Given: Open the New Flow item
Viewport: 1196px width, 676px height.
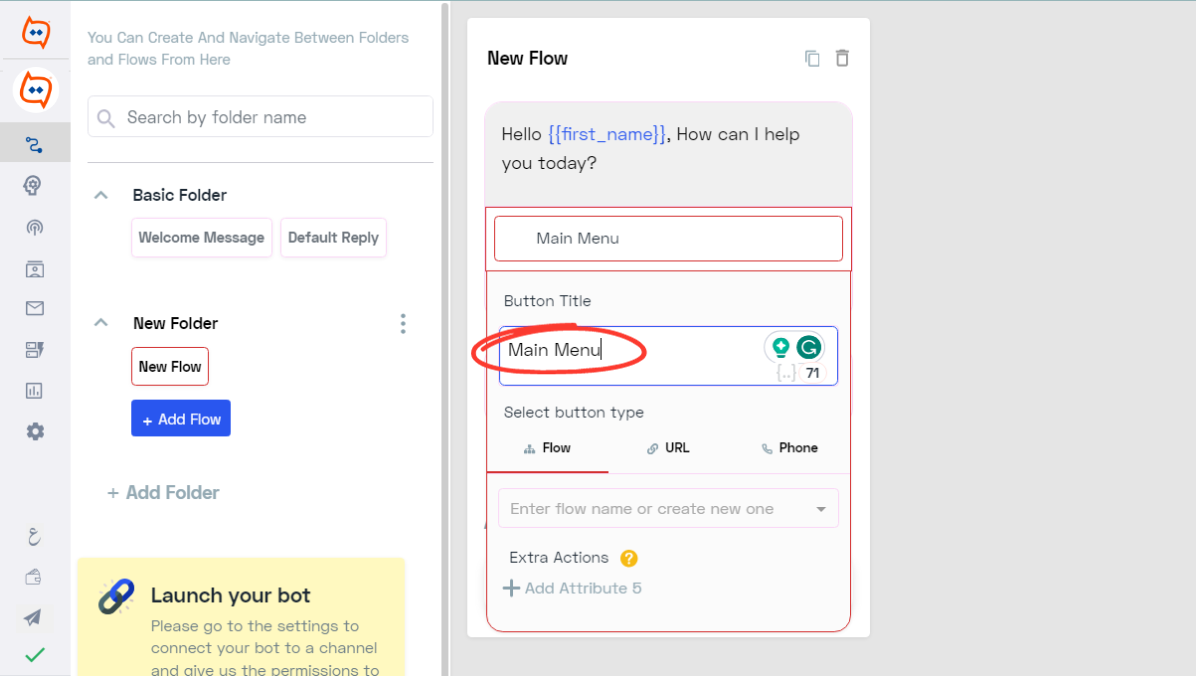Looking at the screenshot, I should (x=170, y=367).
